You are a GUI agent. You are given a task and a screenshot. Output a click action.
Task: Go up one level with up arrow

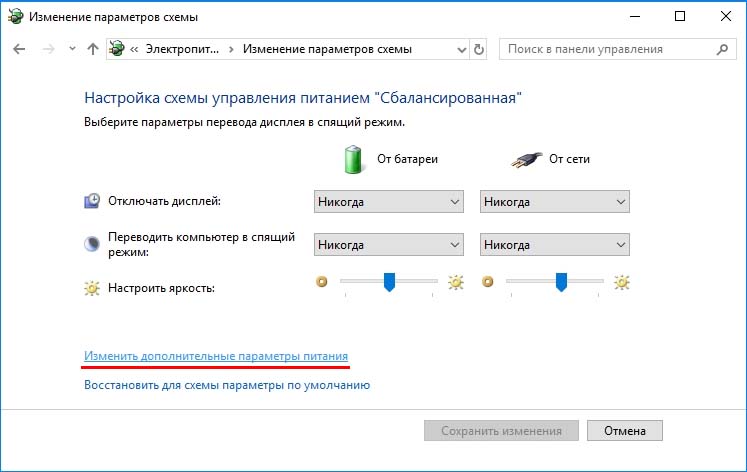pos(93,49)
